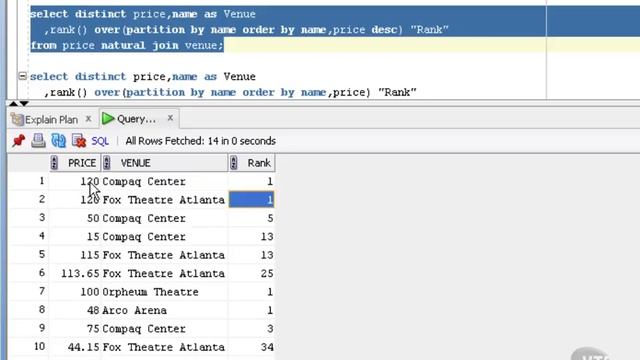Select the price 115 cell in row 5
Screen dimensions: 640x360
point(75,255)
